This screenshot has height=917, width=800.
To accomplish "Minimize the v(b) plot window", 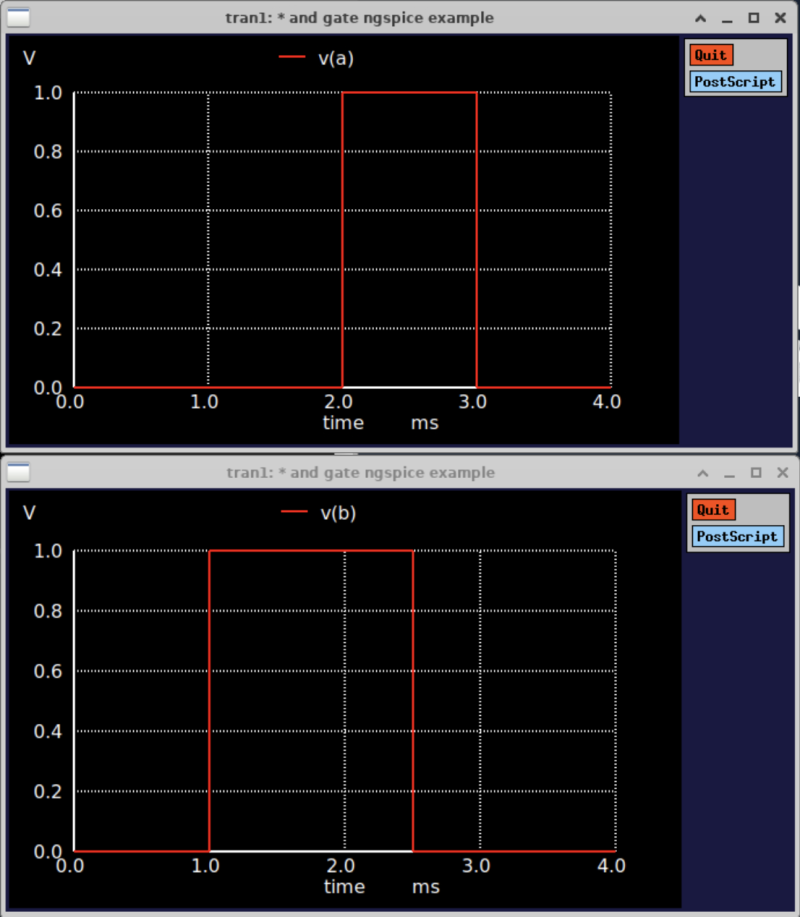I will [x=729, y=472].
